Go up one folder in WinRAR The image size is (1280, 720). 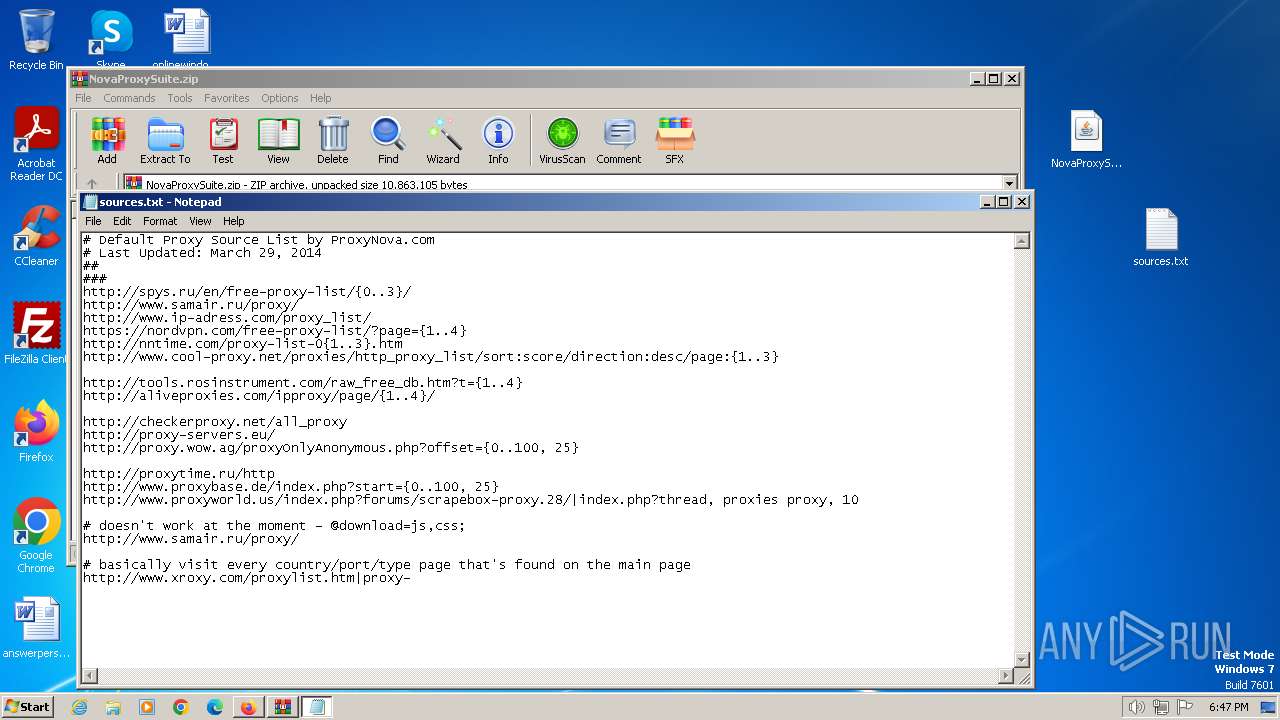[92, 184]
